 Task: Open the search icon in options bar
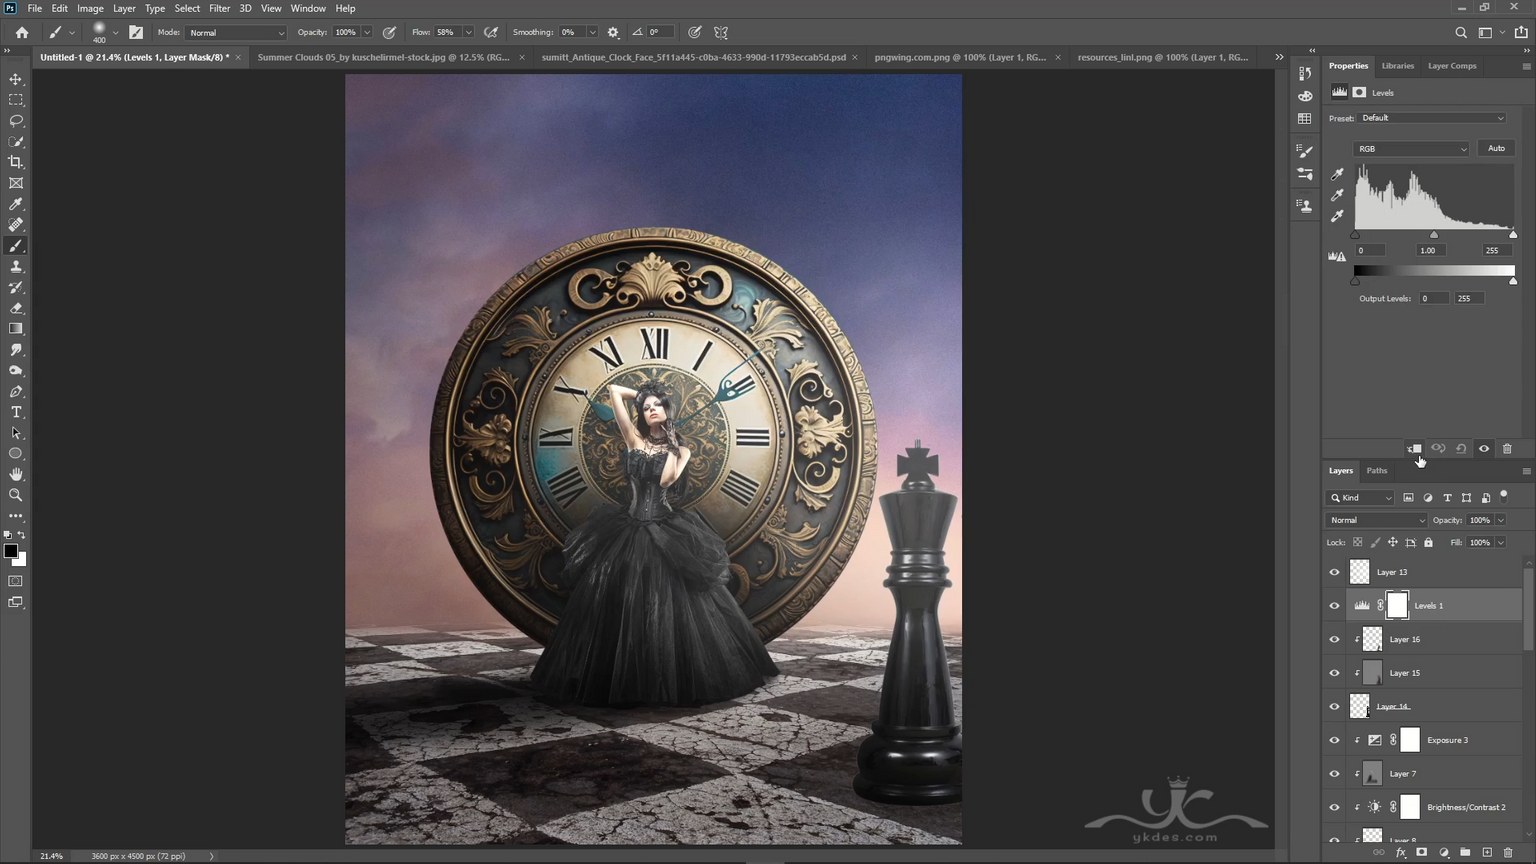[1461, 32]
